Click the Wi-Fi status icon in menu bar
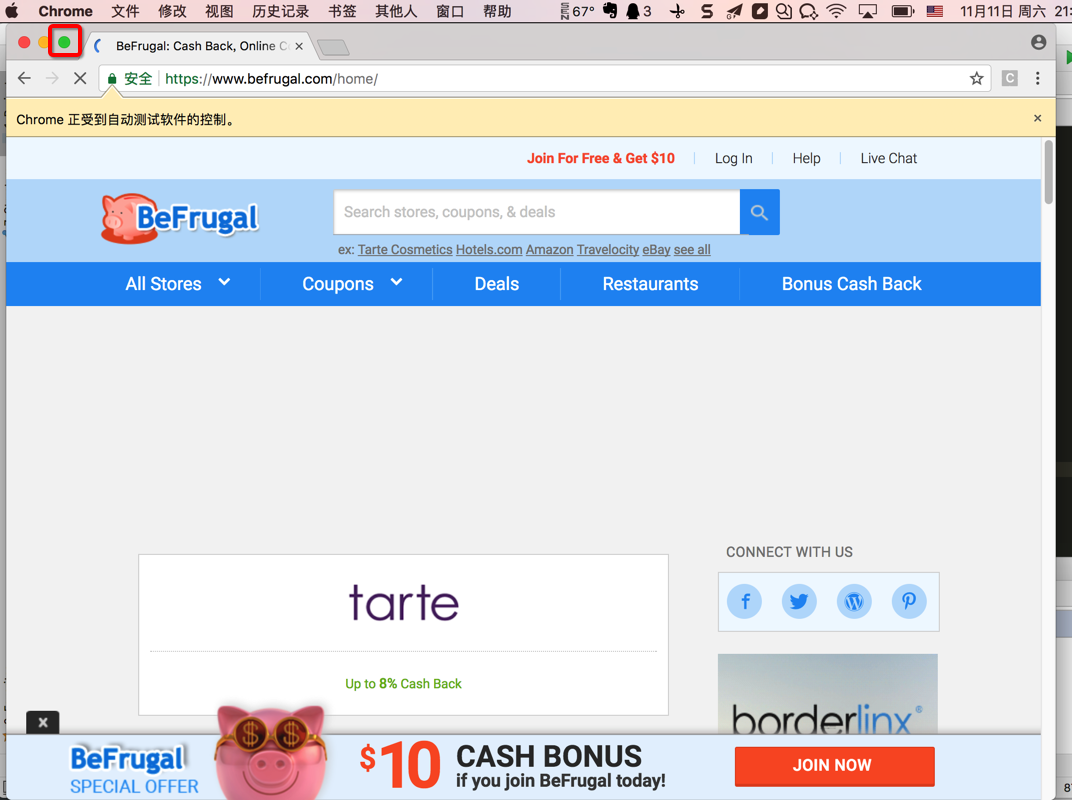1072x801 pixels. click(x=835, y=11)
